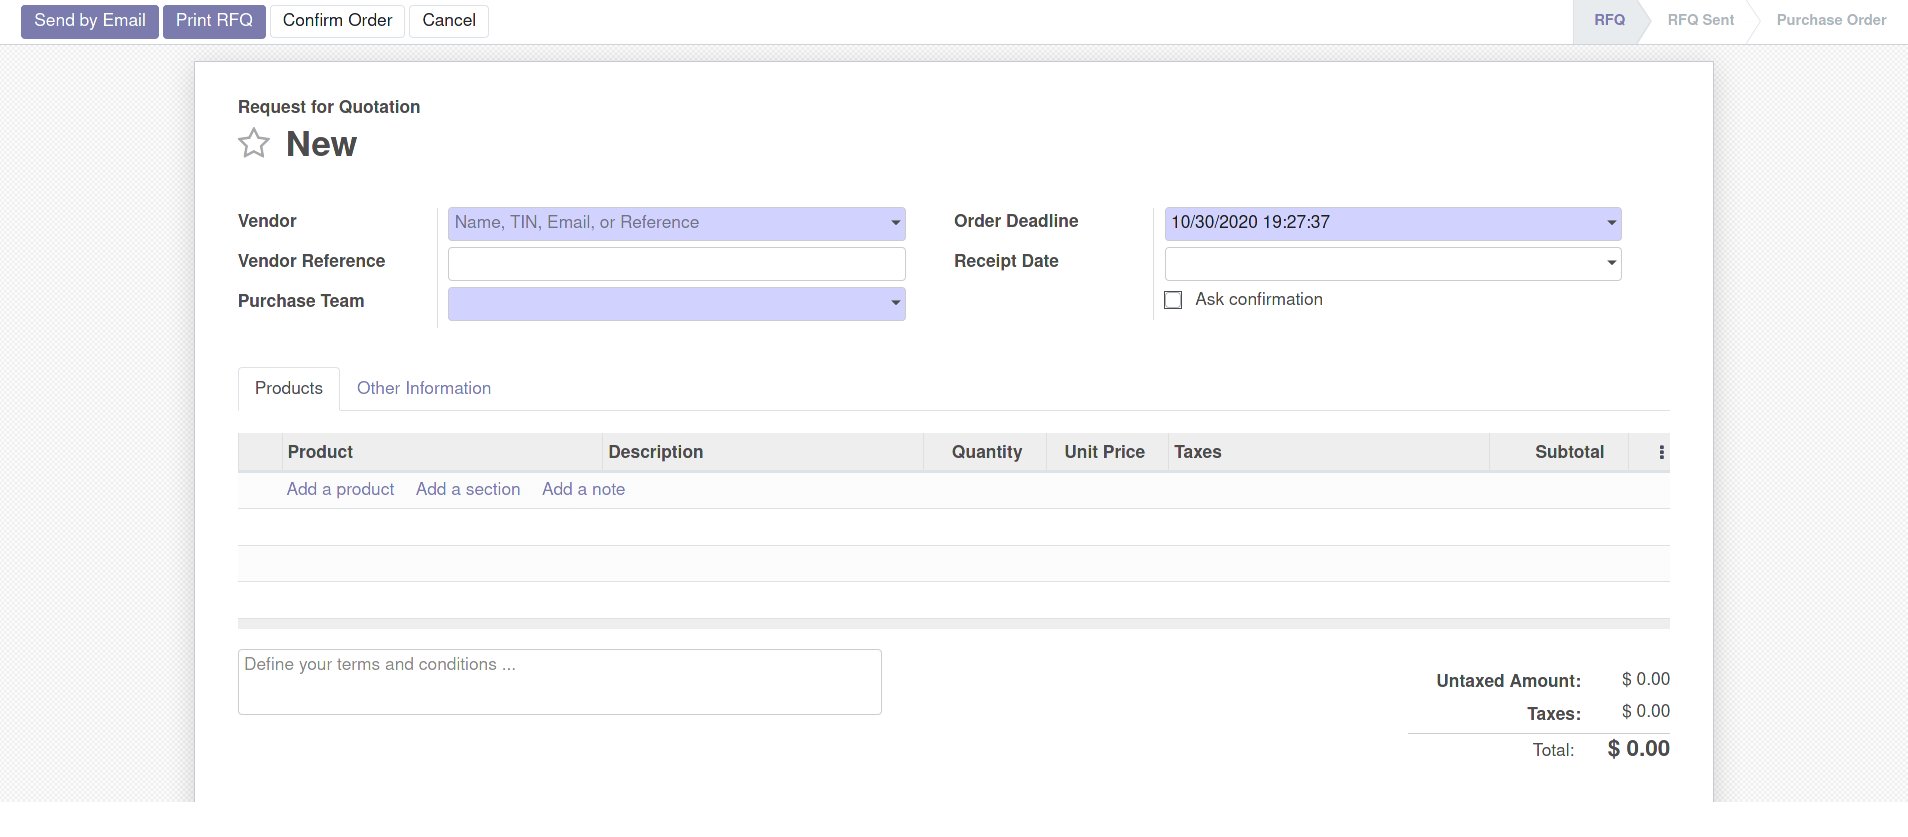Open the Purchase Team dropdown
The height and width of the screenshot is (837, 1908).
coord(895,303)
